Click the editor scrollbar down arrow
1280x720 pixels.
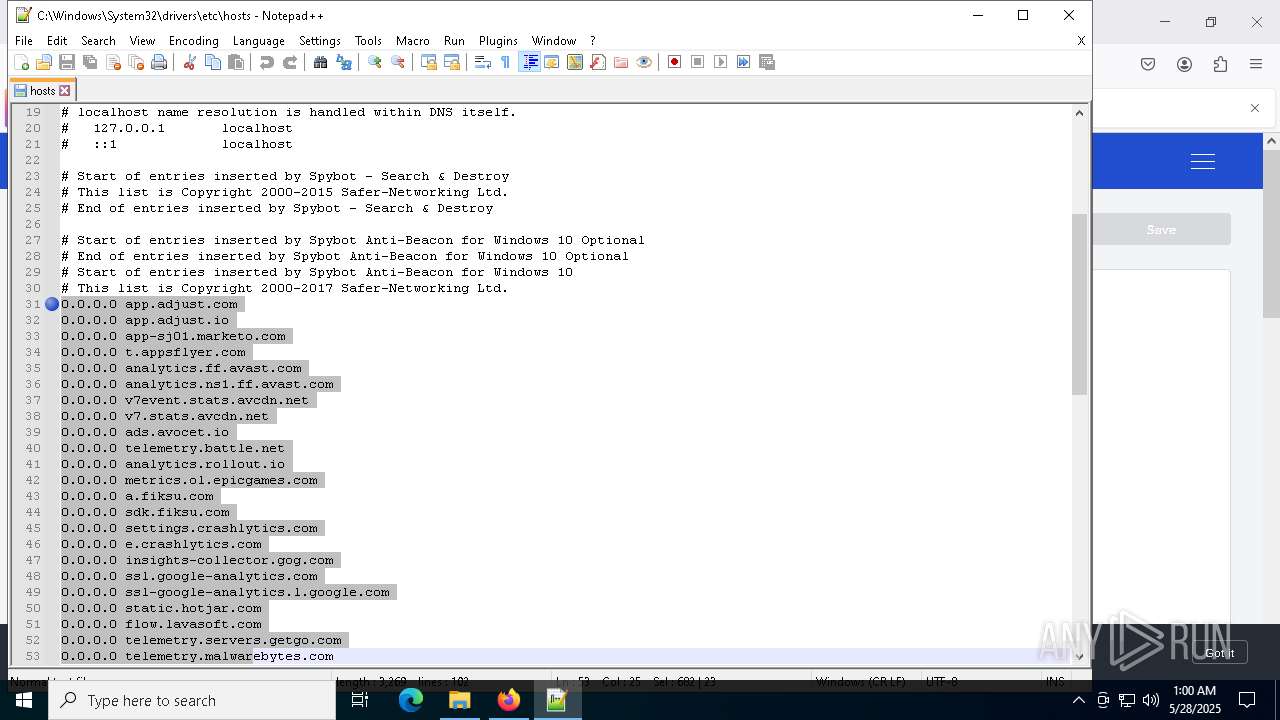(x=1079, y=656)
